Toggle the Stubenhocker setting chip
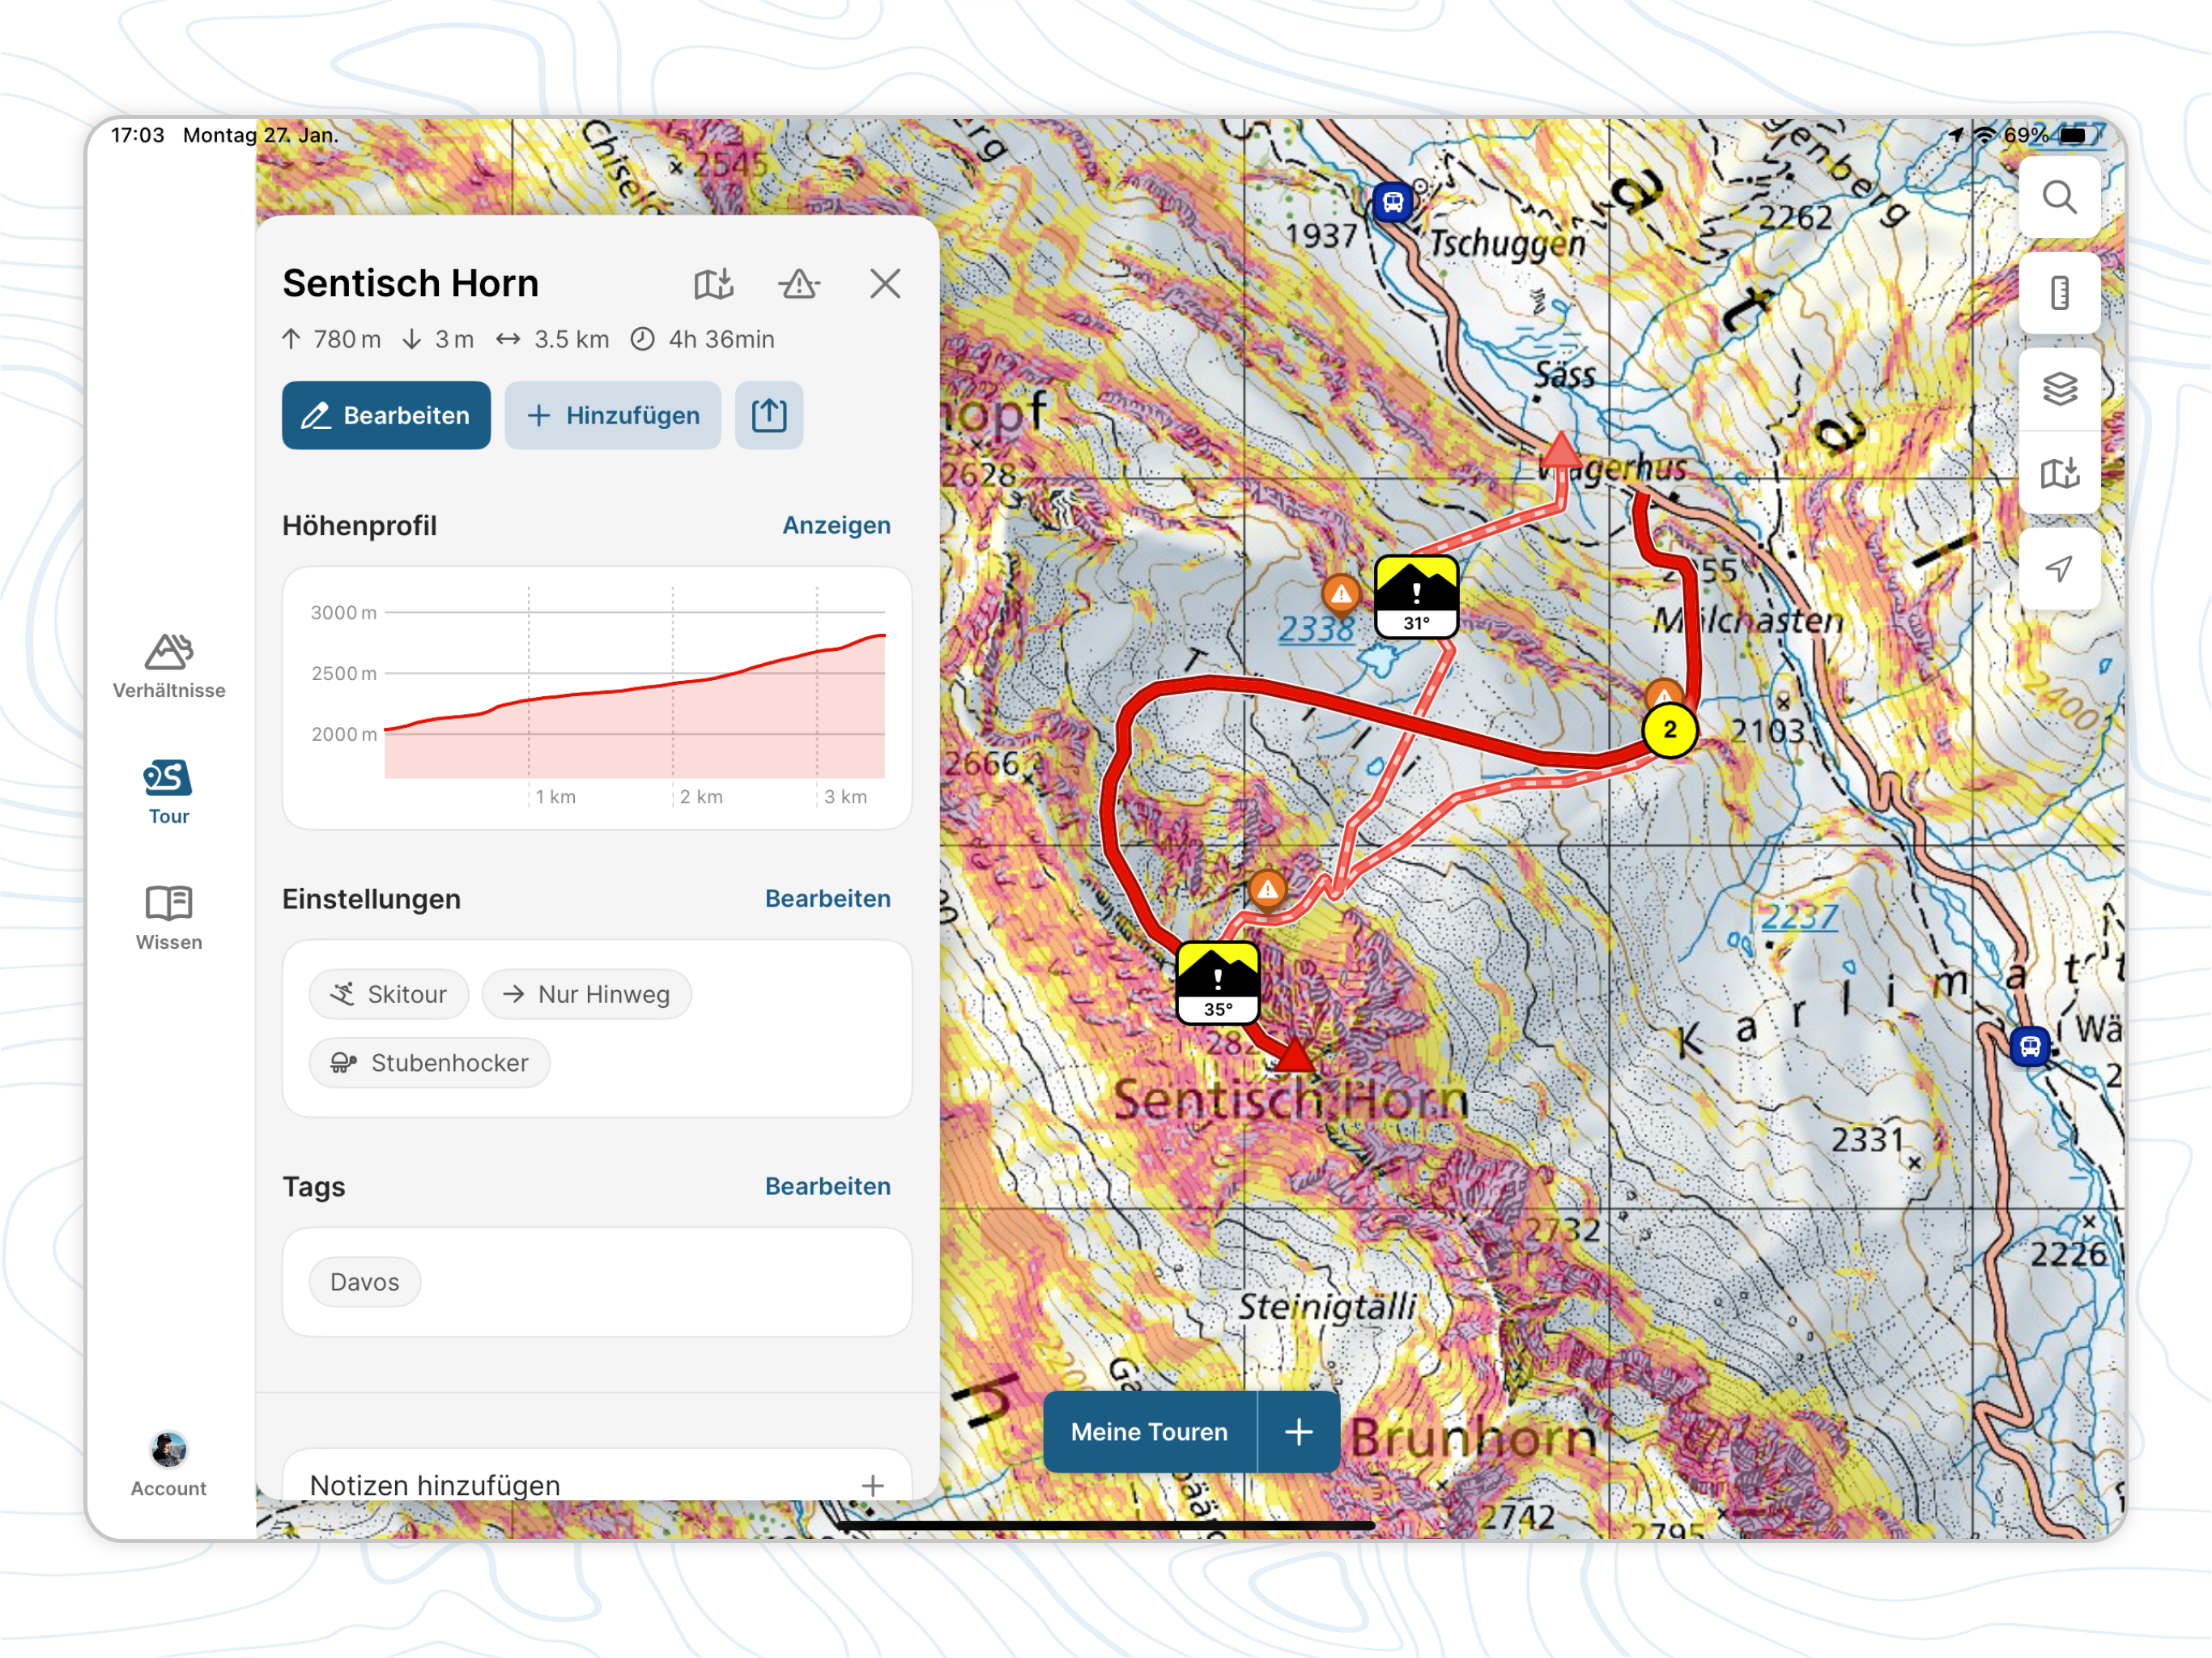Image resolution: width=2212 pixels, height=1658 pixels. coord(429,1062)
